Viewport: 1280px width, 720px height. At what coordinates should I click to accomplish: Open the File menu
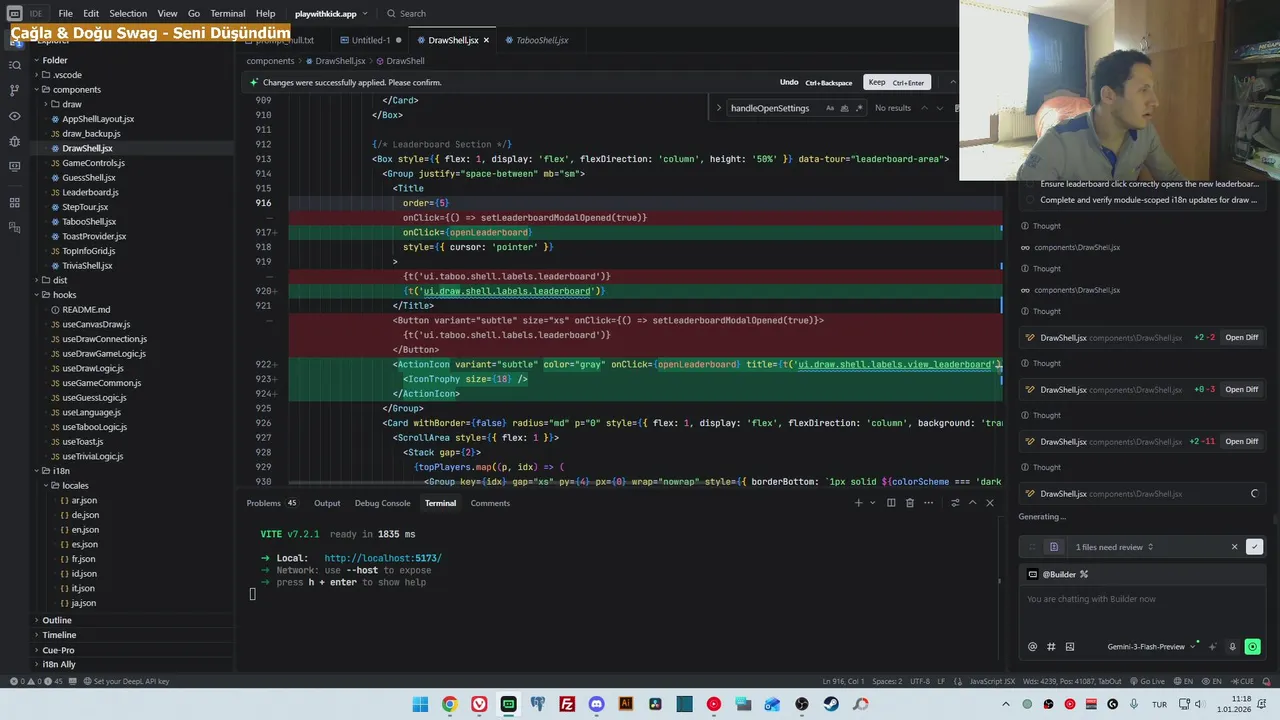pos(65,14)
